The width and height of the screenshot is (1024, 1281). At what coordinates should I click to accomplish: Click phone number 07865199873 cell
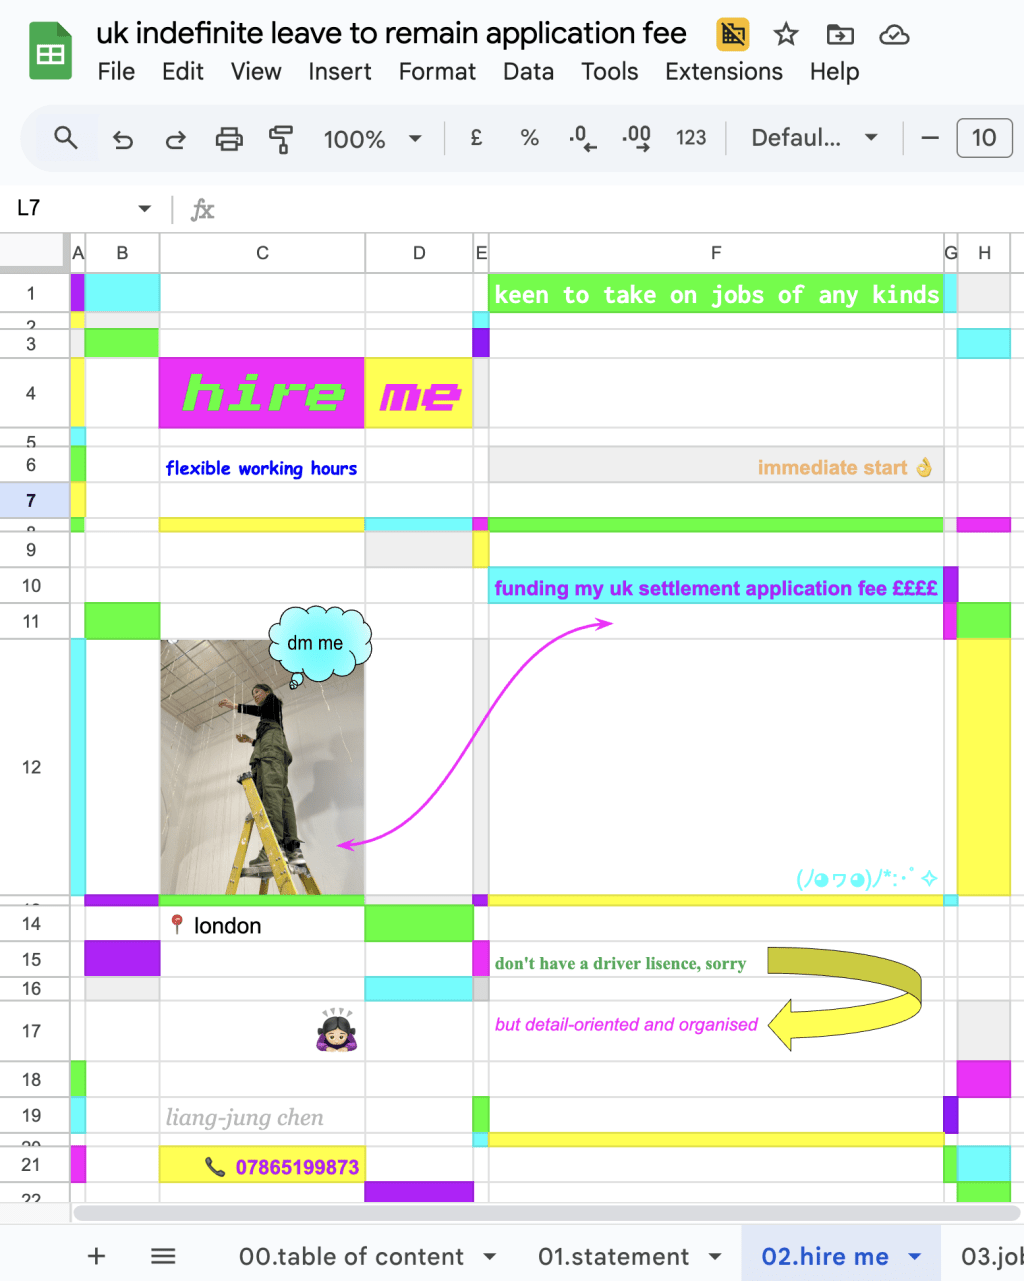point(262,1166)
